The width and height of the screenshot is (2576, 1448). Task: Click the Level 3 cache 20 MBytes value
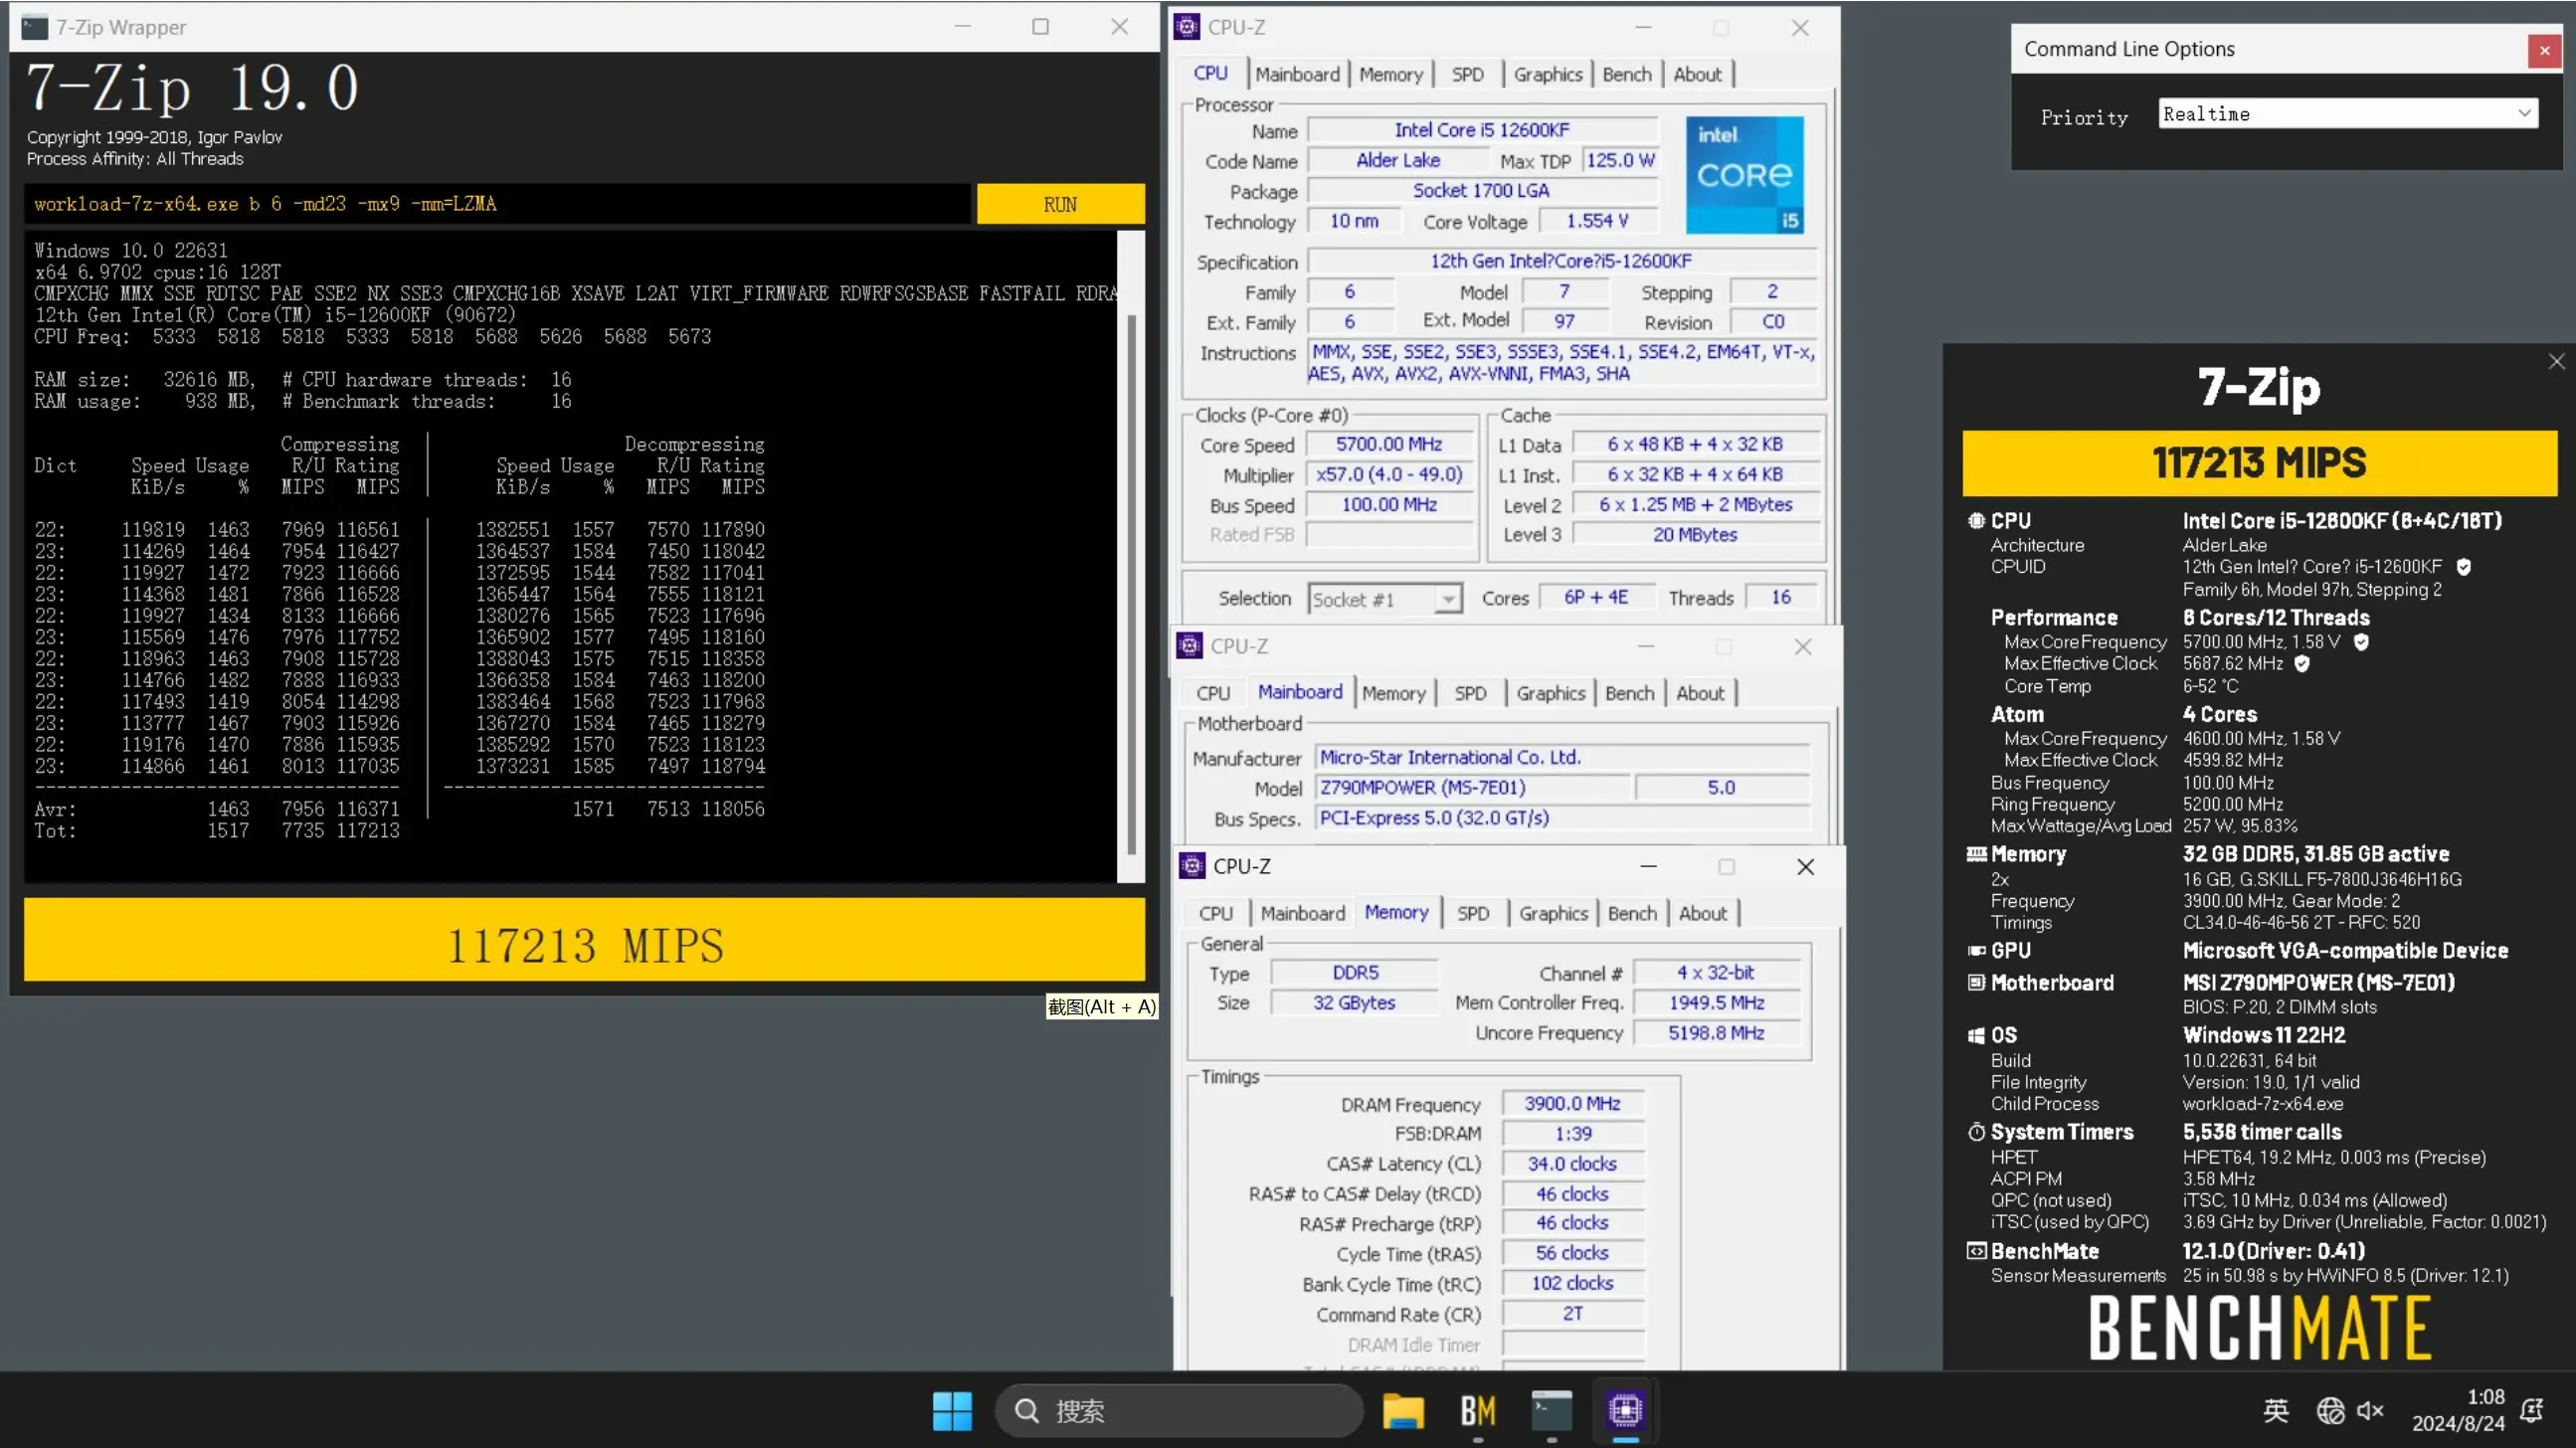1694,535
